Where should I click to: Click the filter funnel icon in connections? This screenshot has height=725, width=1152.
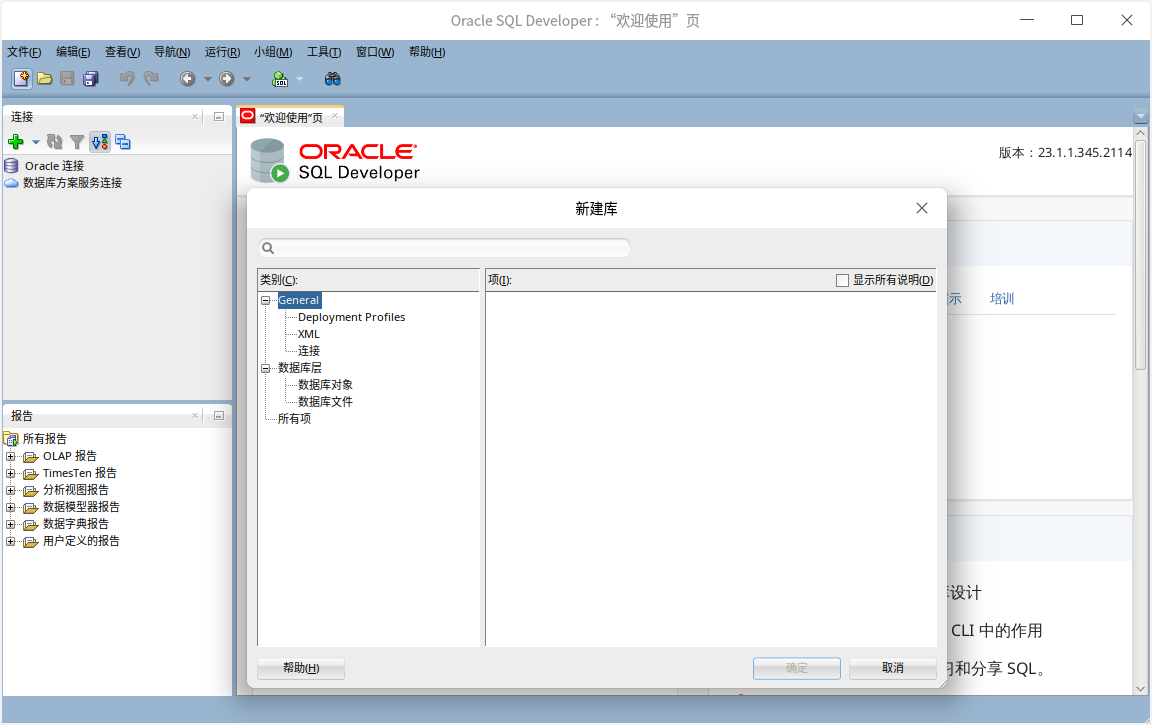[77, 142]
